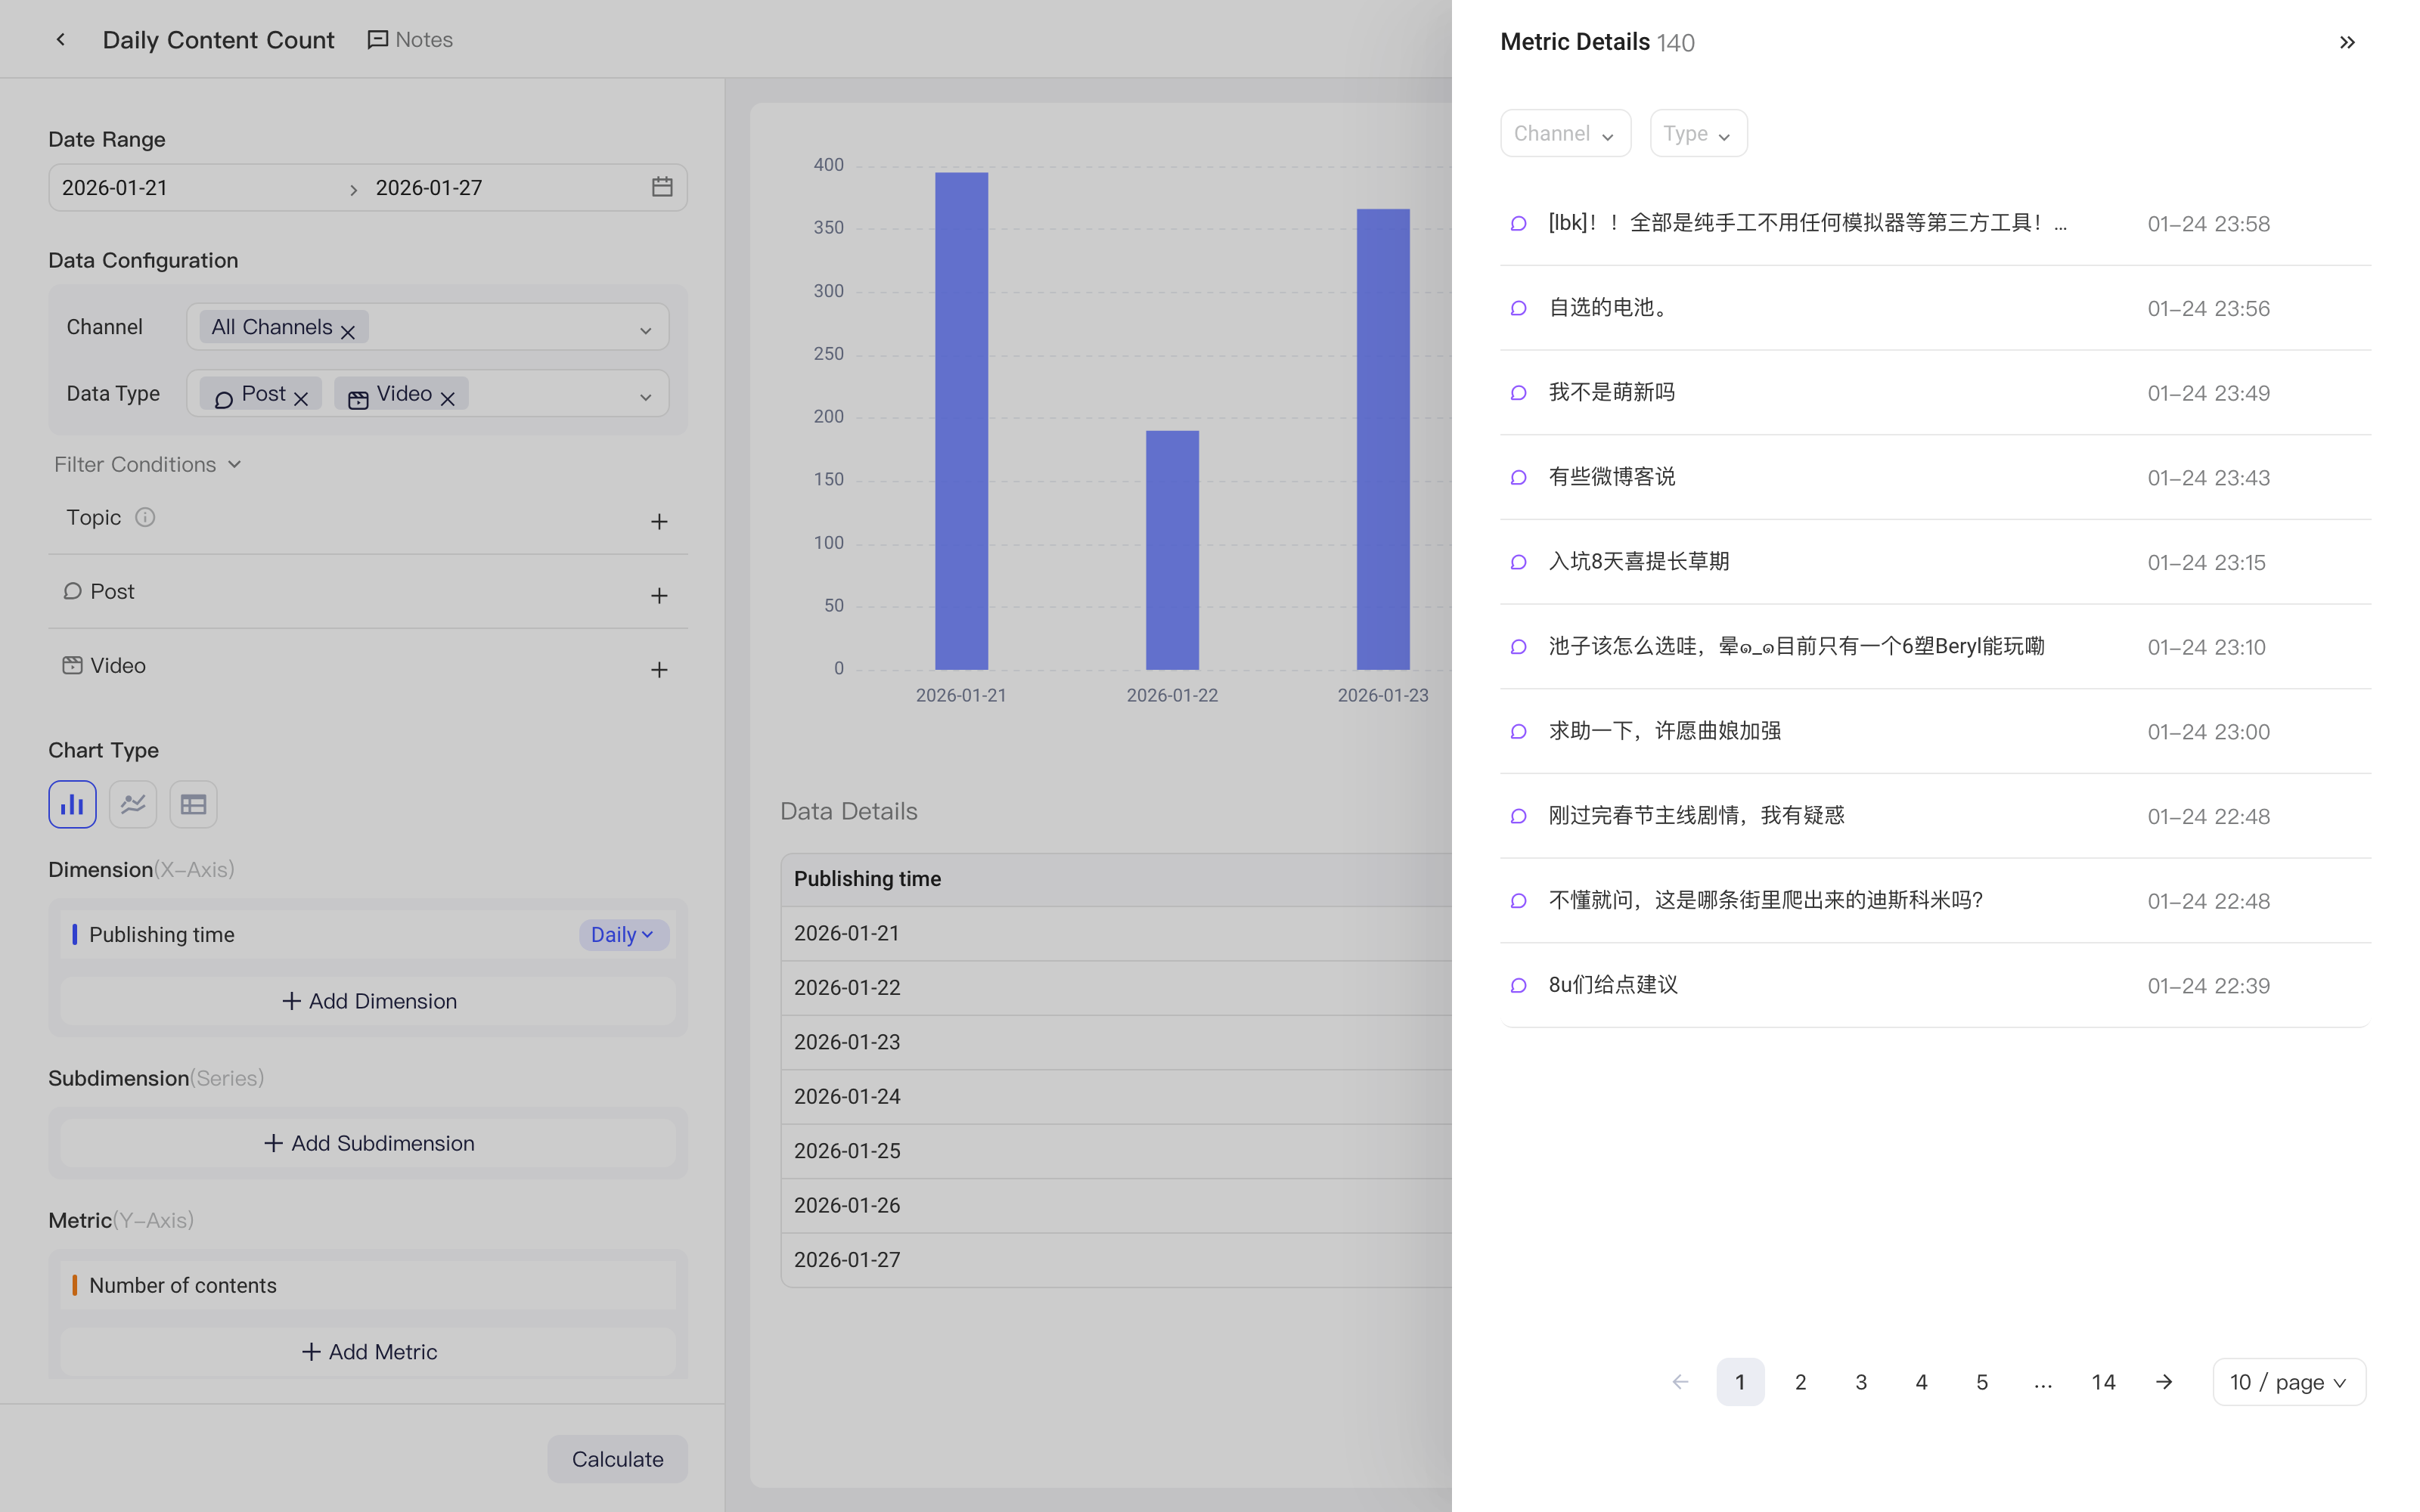Viewport: 2420px width, 1512px height.
Task: Click Add Subdimension
Action: pos(368,1142)
